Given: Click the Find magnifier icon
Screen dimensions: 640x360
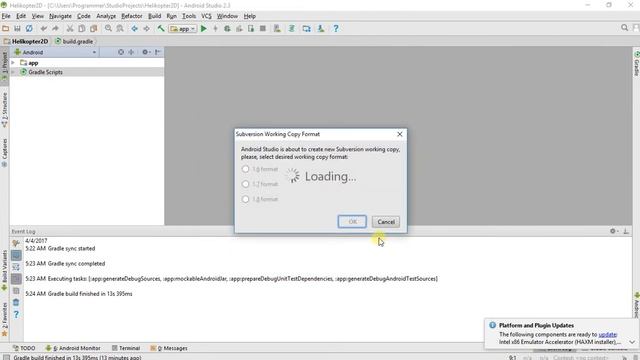Looking at the screenshot, I should coord(108,29).
